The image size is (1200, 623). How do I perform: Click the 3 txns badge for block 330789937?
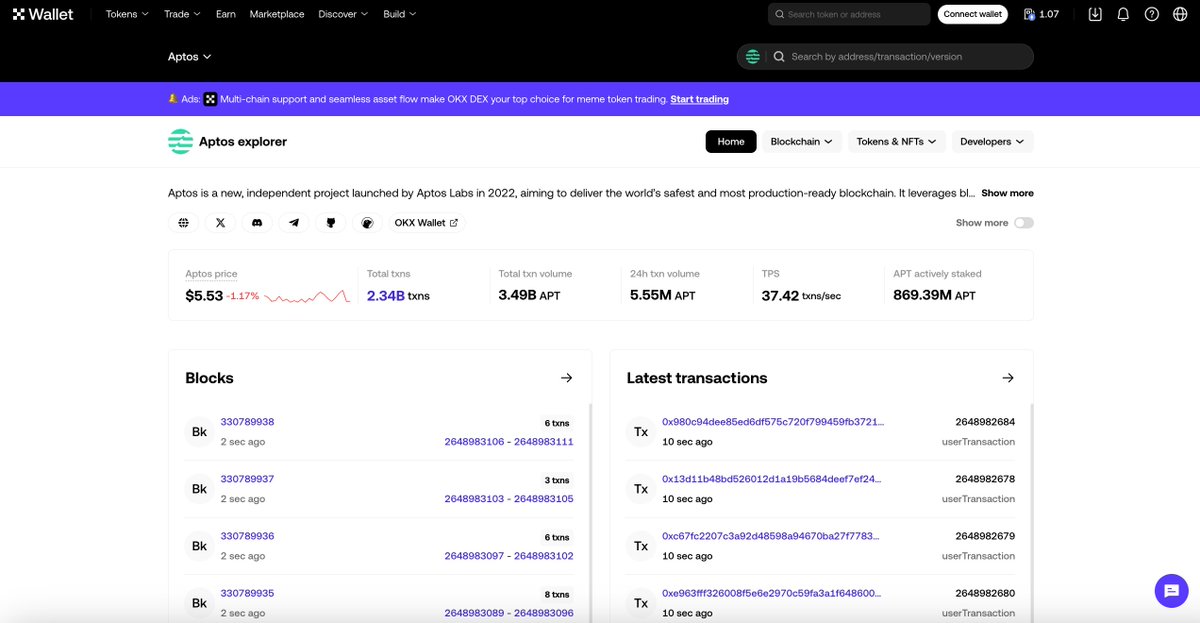[557, 480]
